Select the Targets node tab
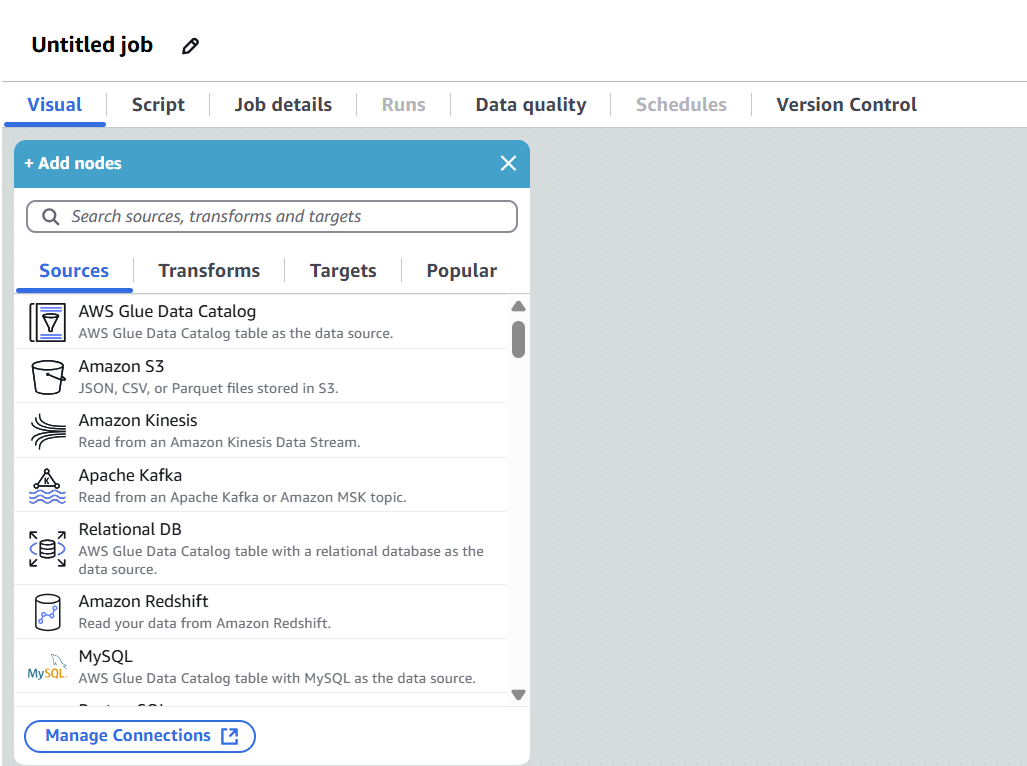 click(x=343, y=270)
